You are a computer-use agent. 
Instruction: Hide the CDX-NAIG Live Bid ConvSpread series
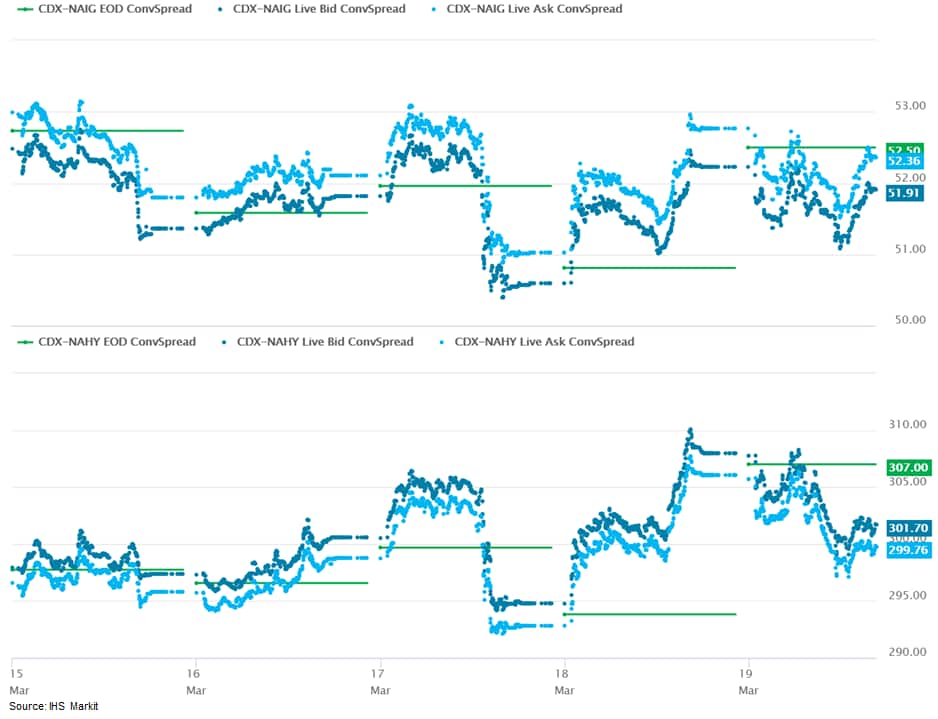318,9
